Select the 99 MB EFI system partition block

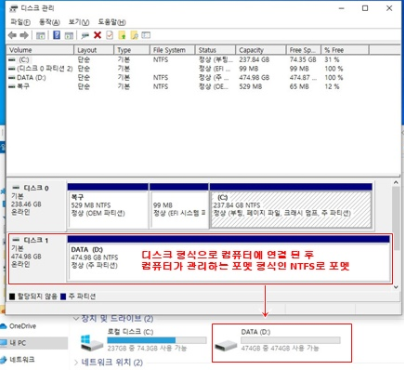point(179,206)
